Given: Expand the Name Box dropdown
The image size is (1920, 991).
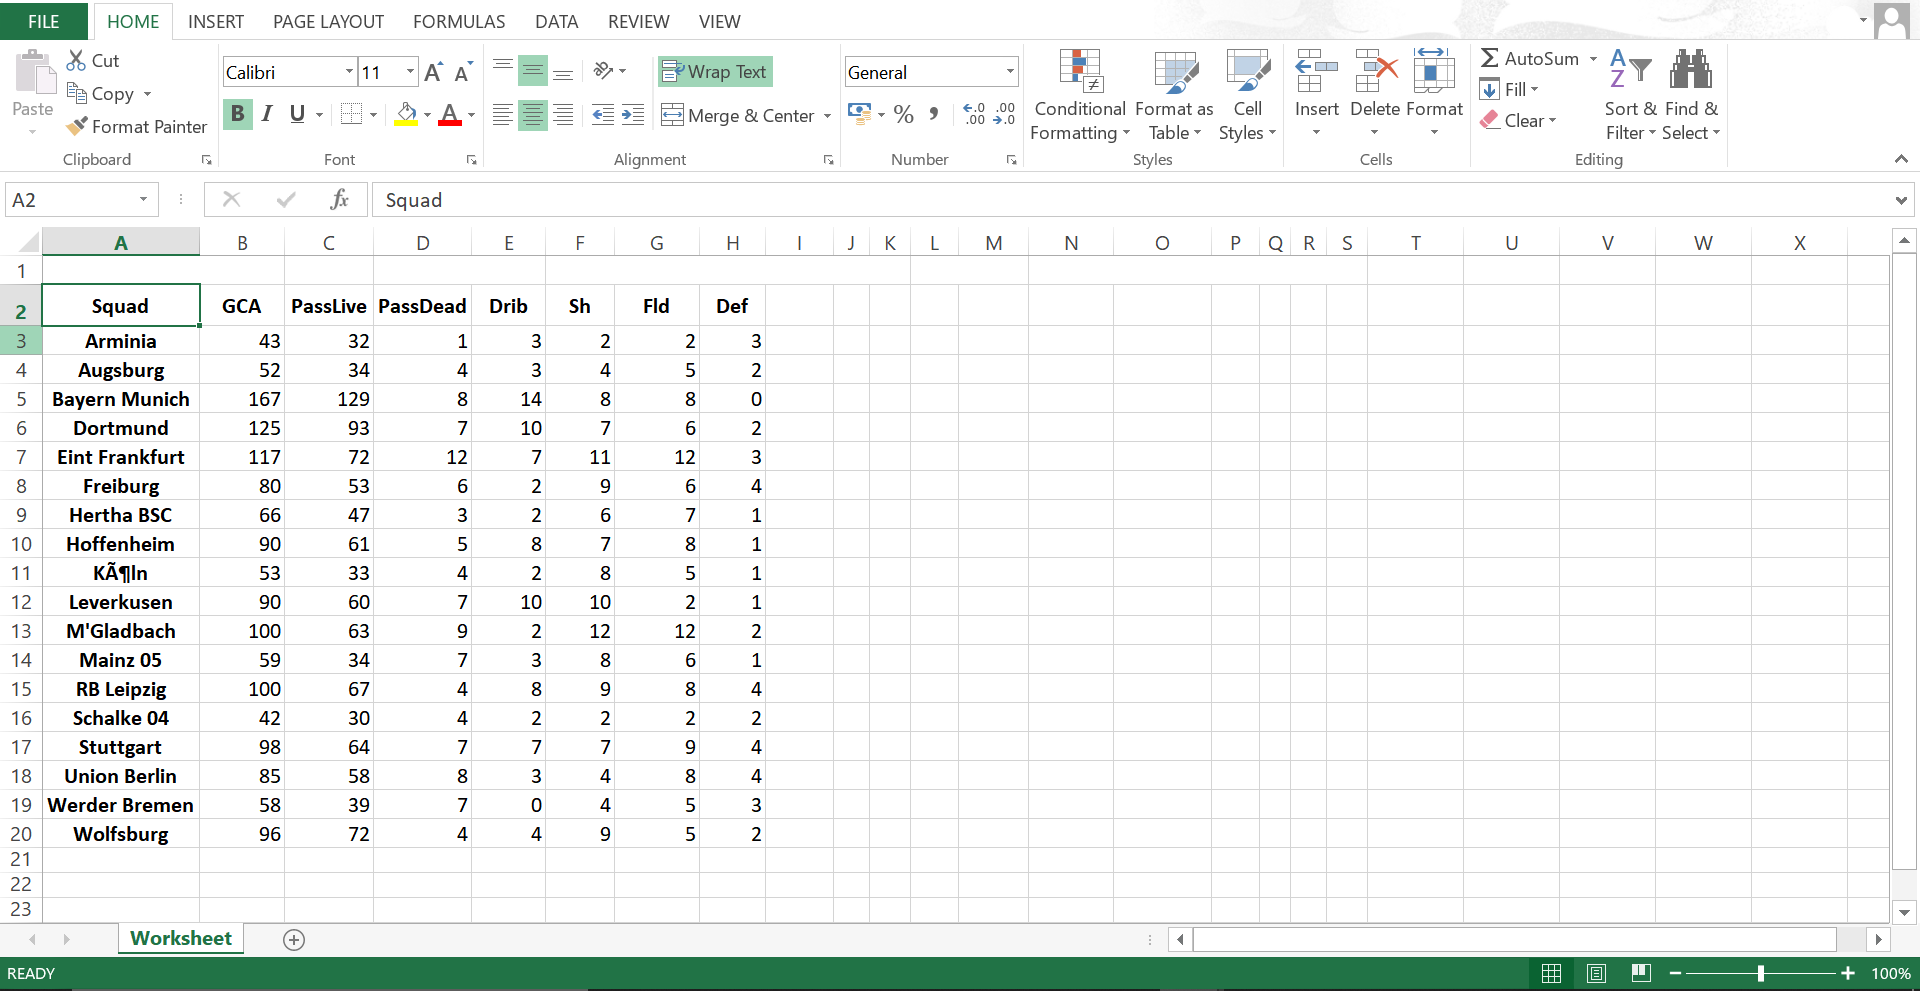Looking at the screenshot, I should click(x=143, y=200).
